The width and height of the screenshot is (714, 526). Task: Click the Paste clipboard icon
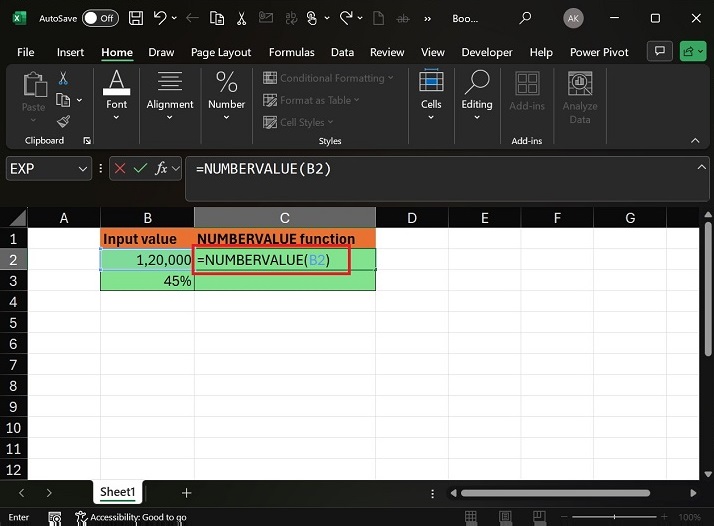(x=35, y=84)
